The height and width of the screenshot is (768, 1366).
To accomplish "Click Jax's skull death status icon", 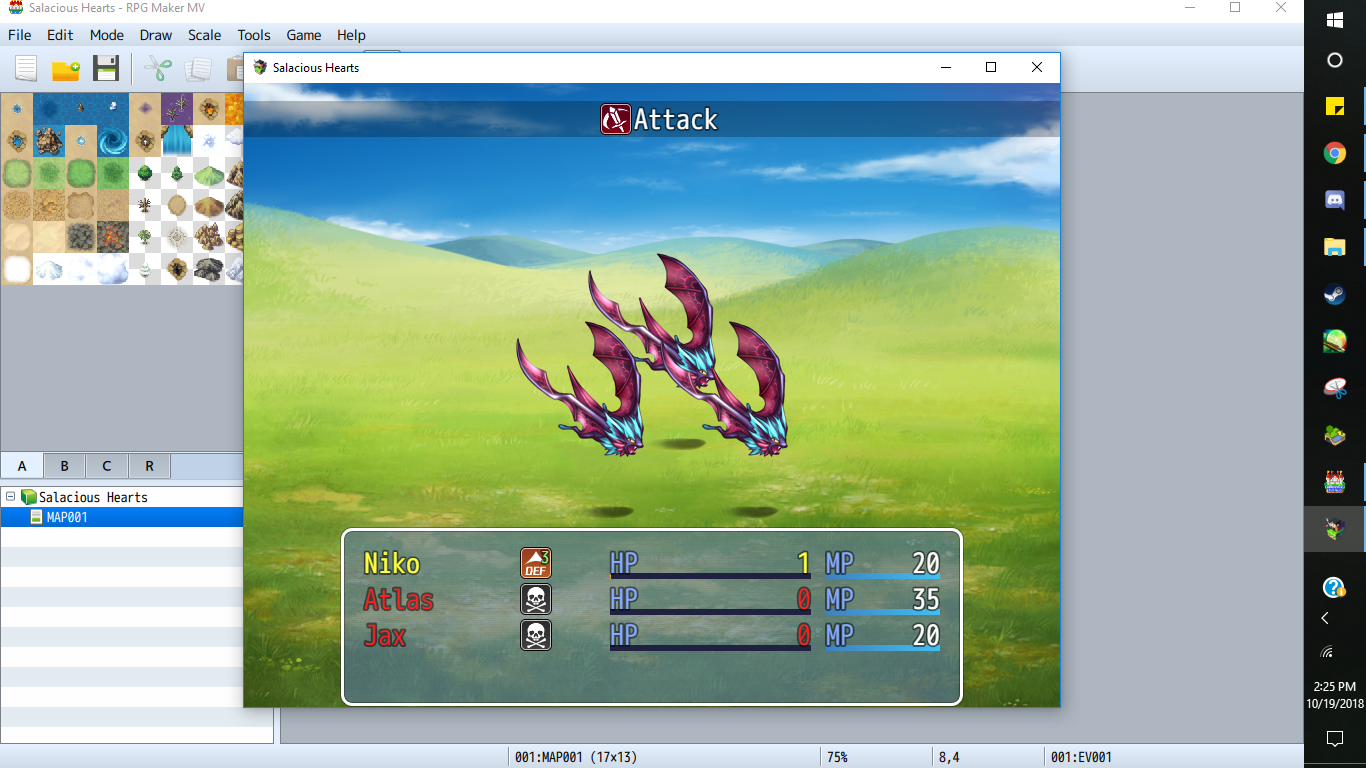I will 536,635.
